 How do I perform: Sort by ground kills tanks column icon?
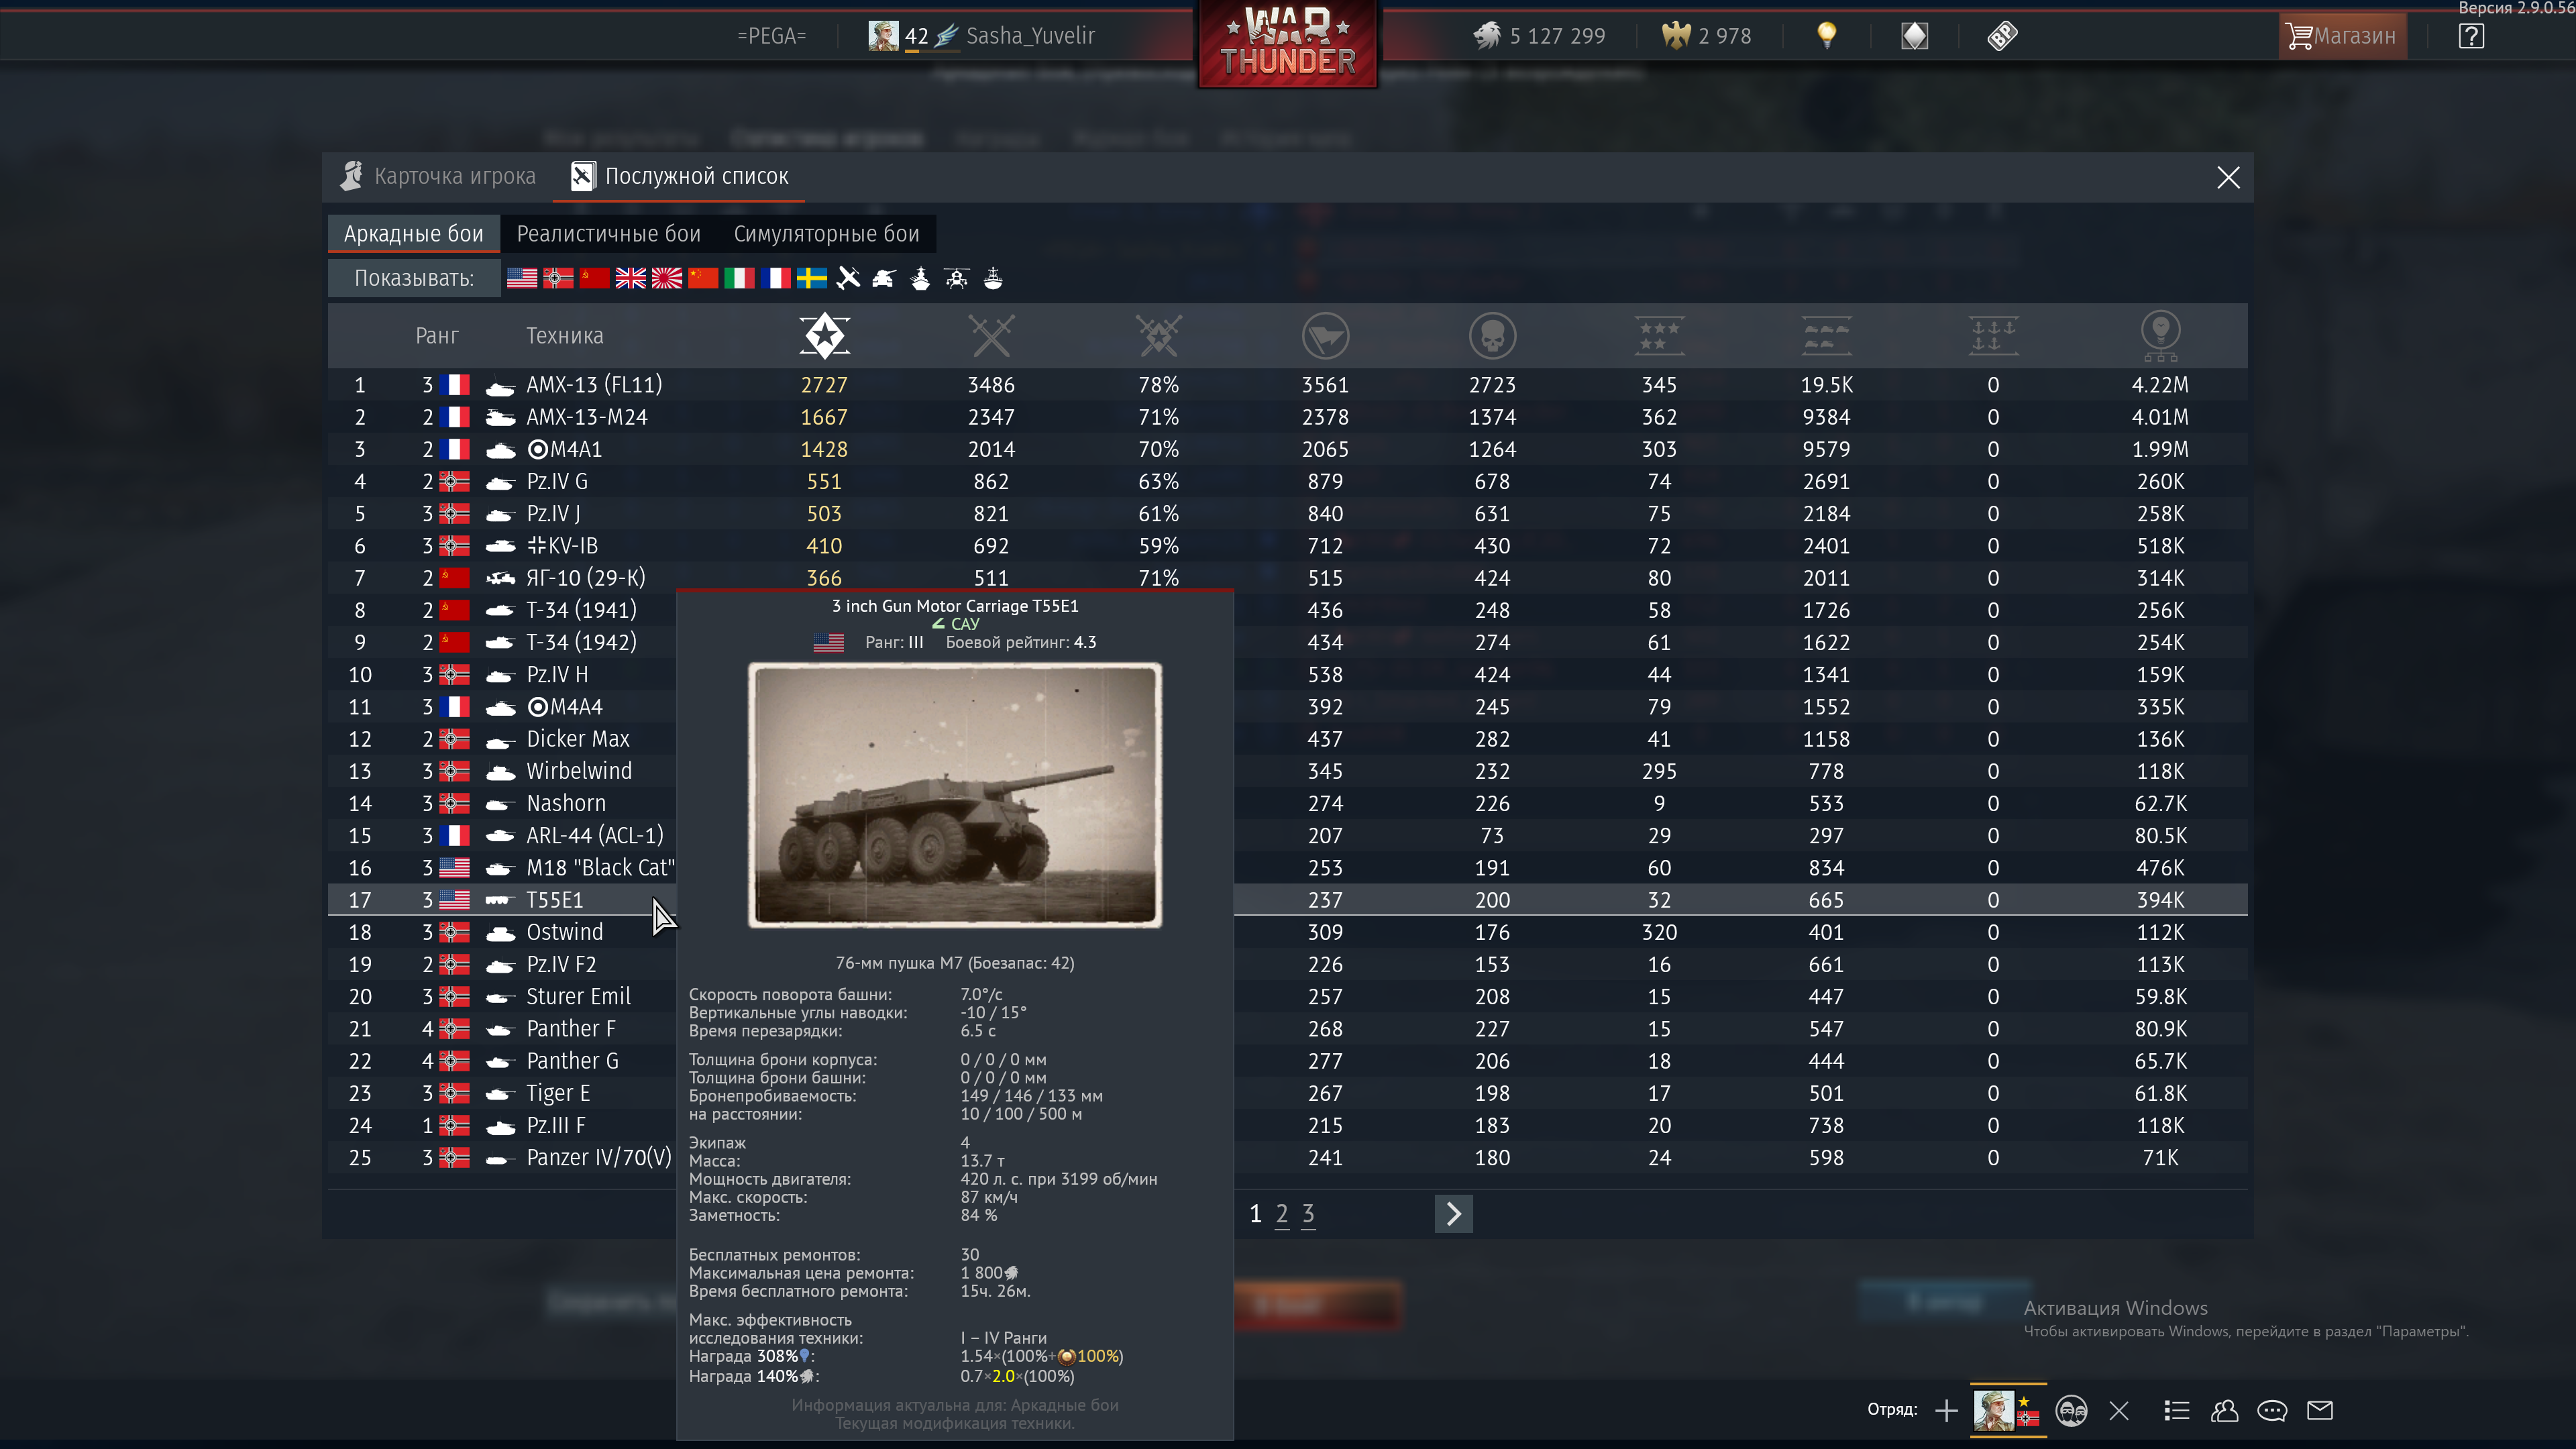point(1826,336)
